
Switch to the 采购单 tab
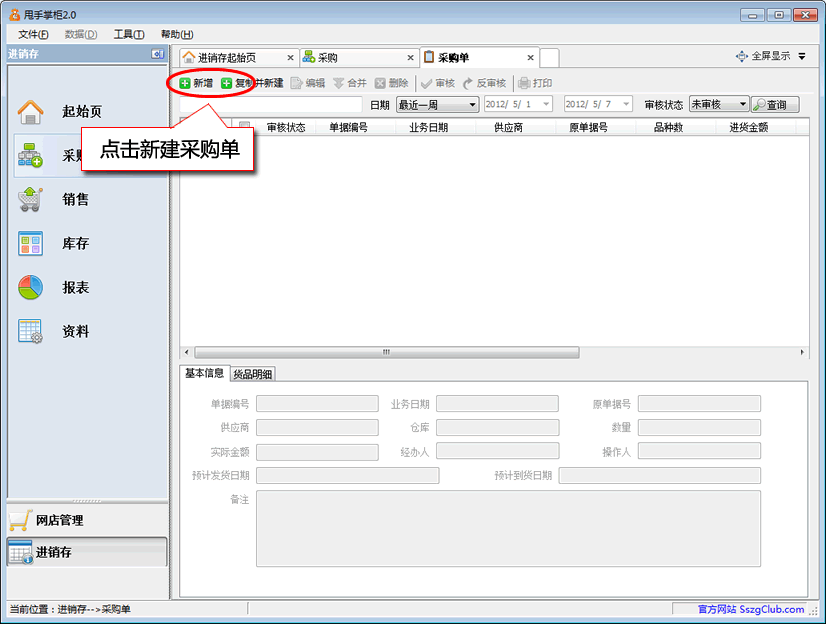click(479, 57)
